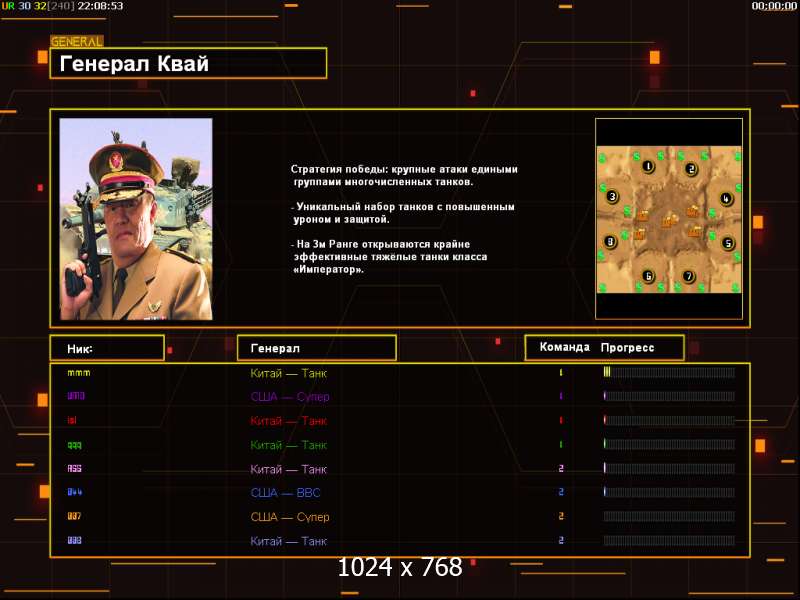Click the purple 'США — Супер' general entry
The image size is (800, 600).
290,396
